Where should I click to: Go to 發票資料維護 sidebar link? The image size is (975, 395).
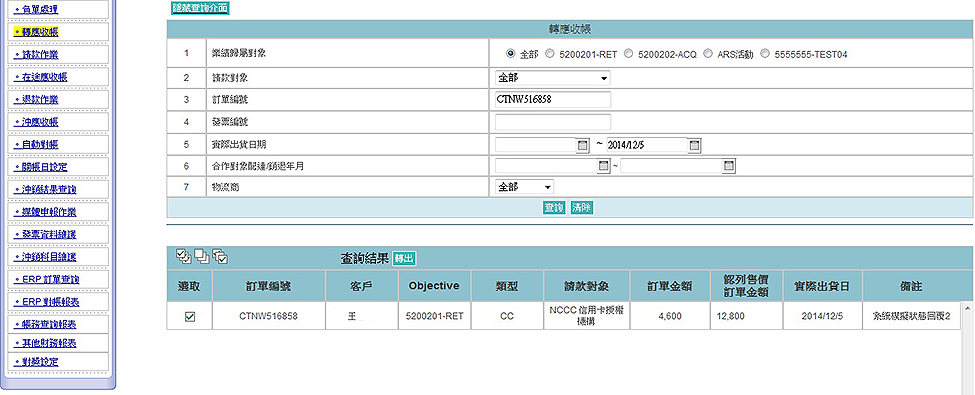click(45, 234)
